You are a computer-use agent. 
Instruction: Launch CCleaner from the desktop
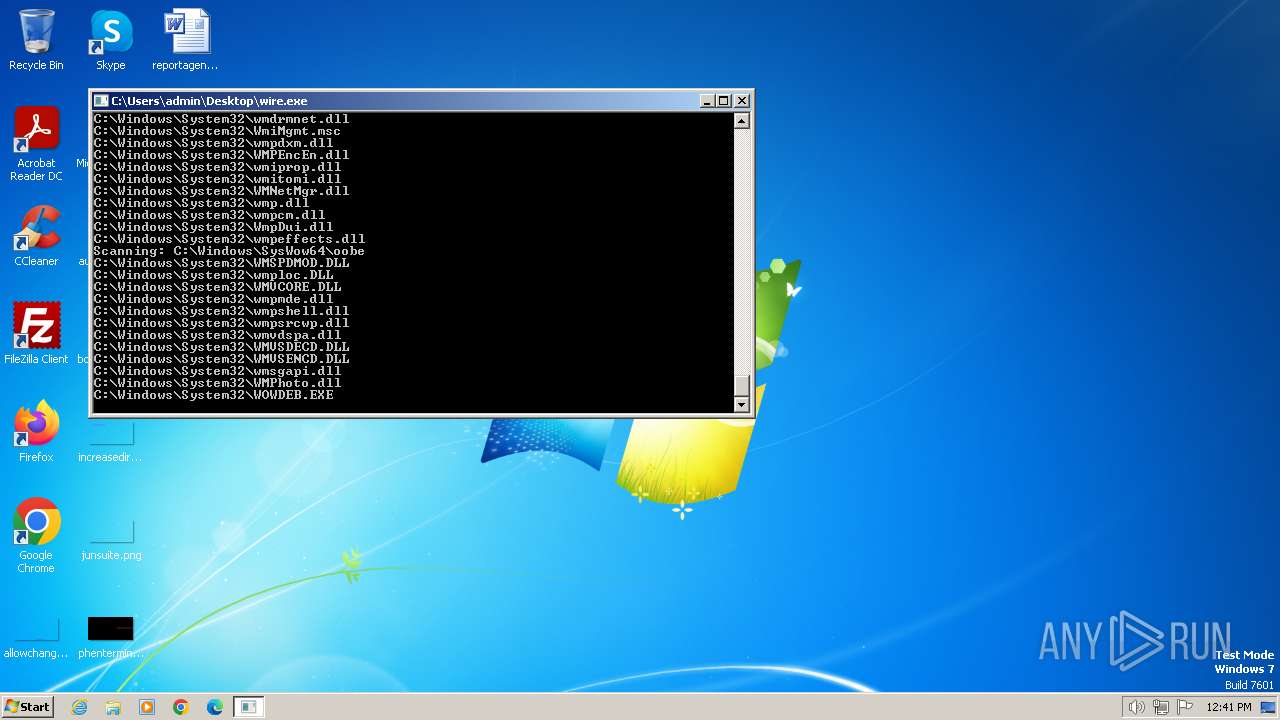tap(36, 236)
